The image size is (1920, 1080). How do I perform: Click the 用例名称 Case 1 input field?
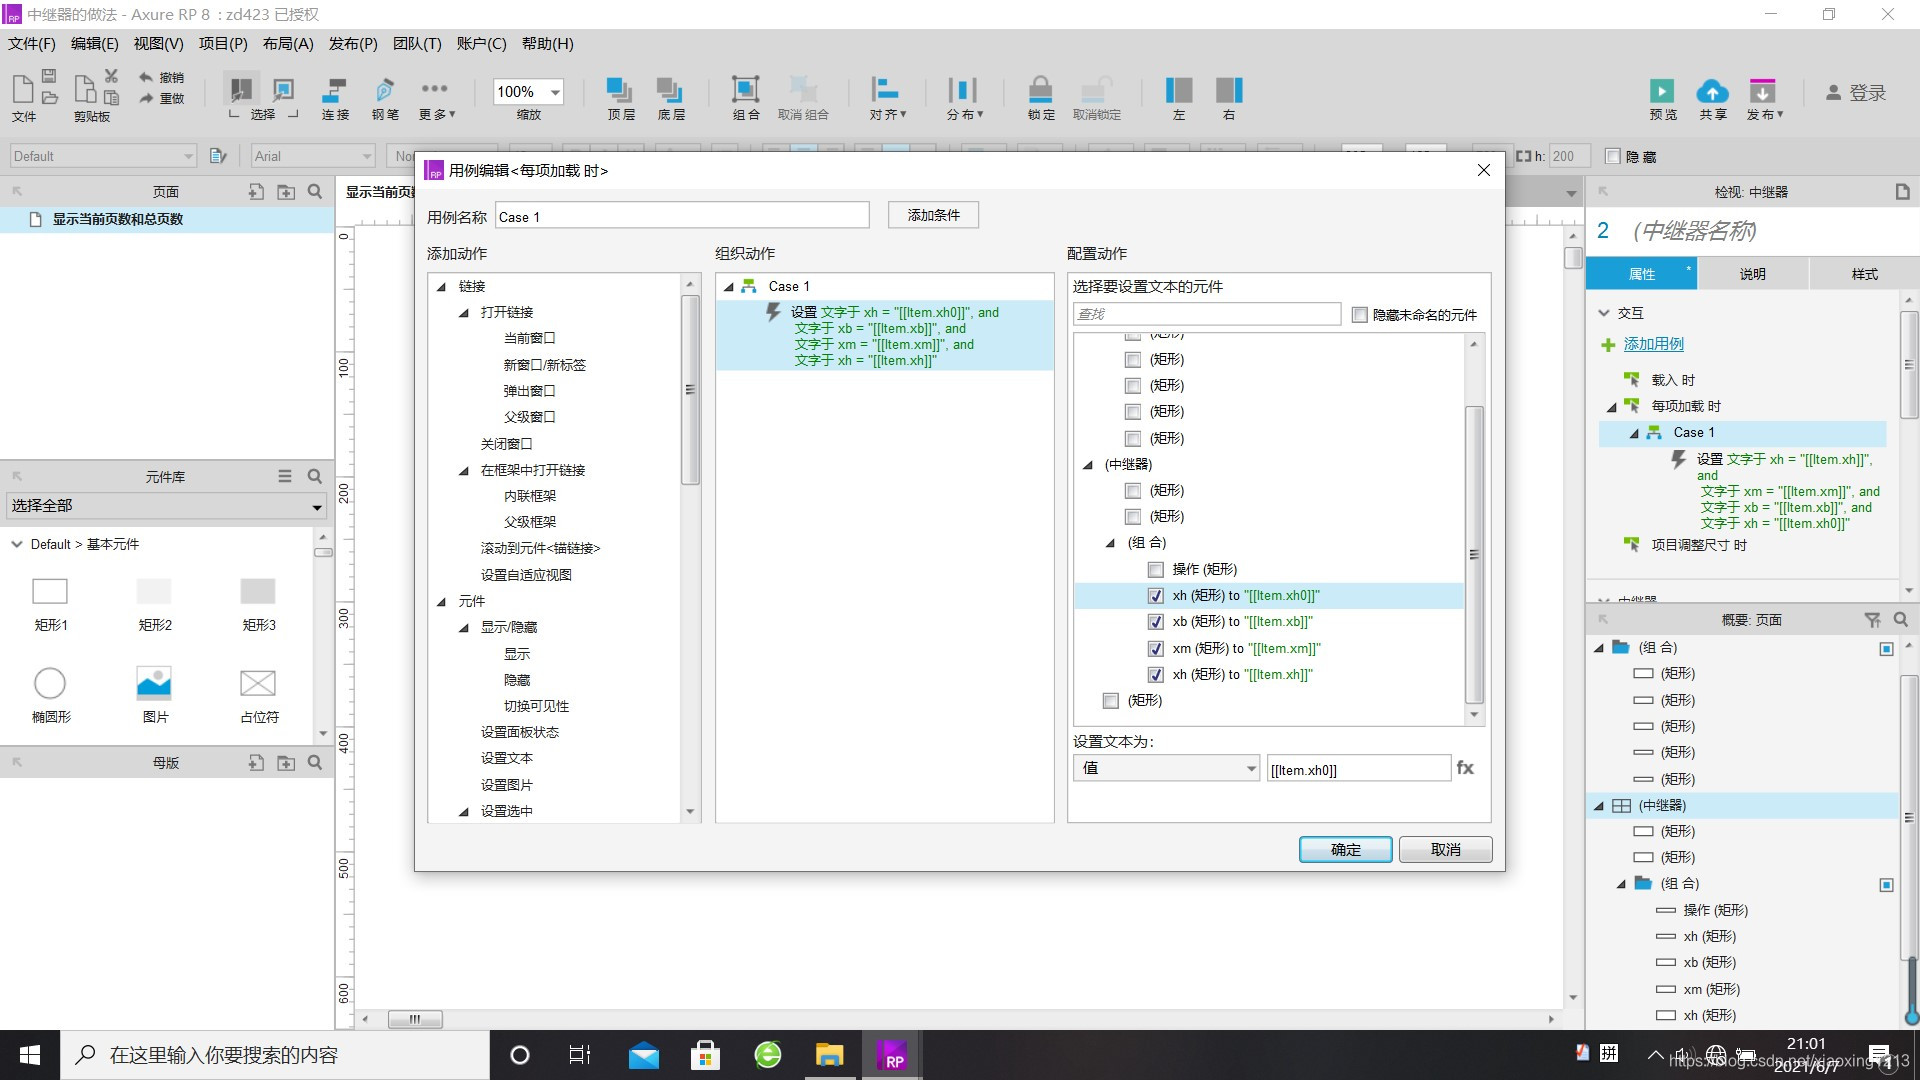[682, 217]
